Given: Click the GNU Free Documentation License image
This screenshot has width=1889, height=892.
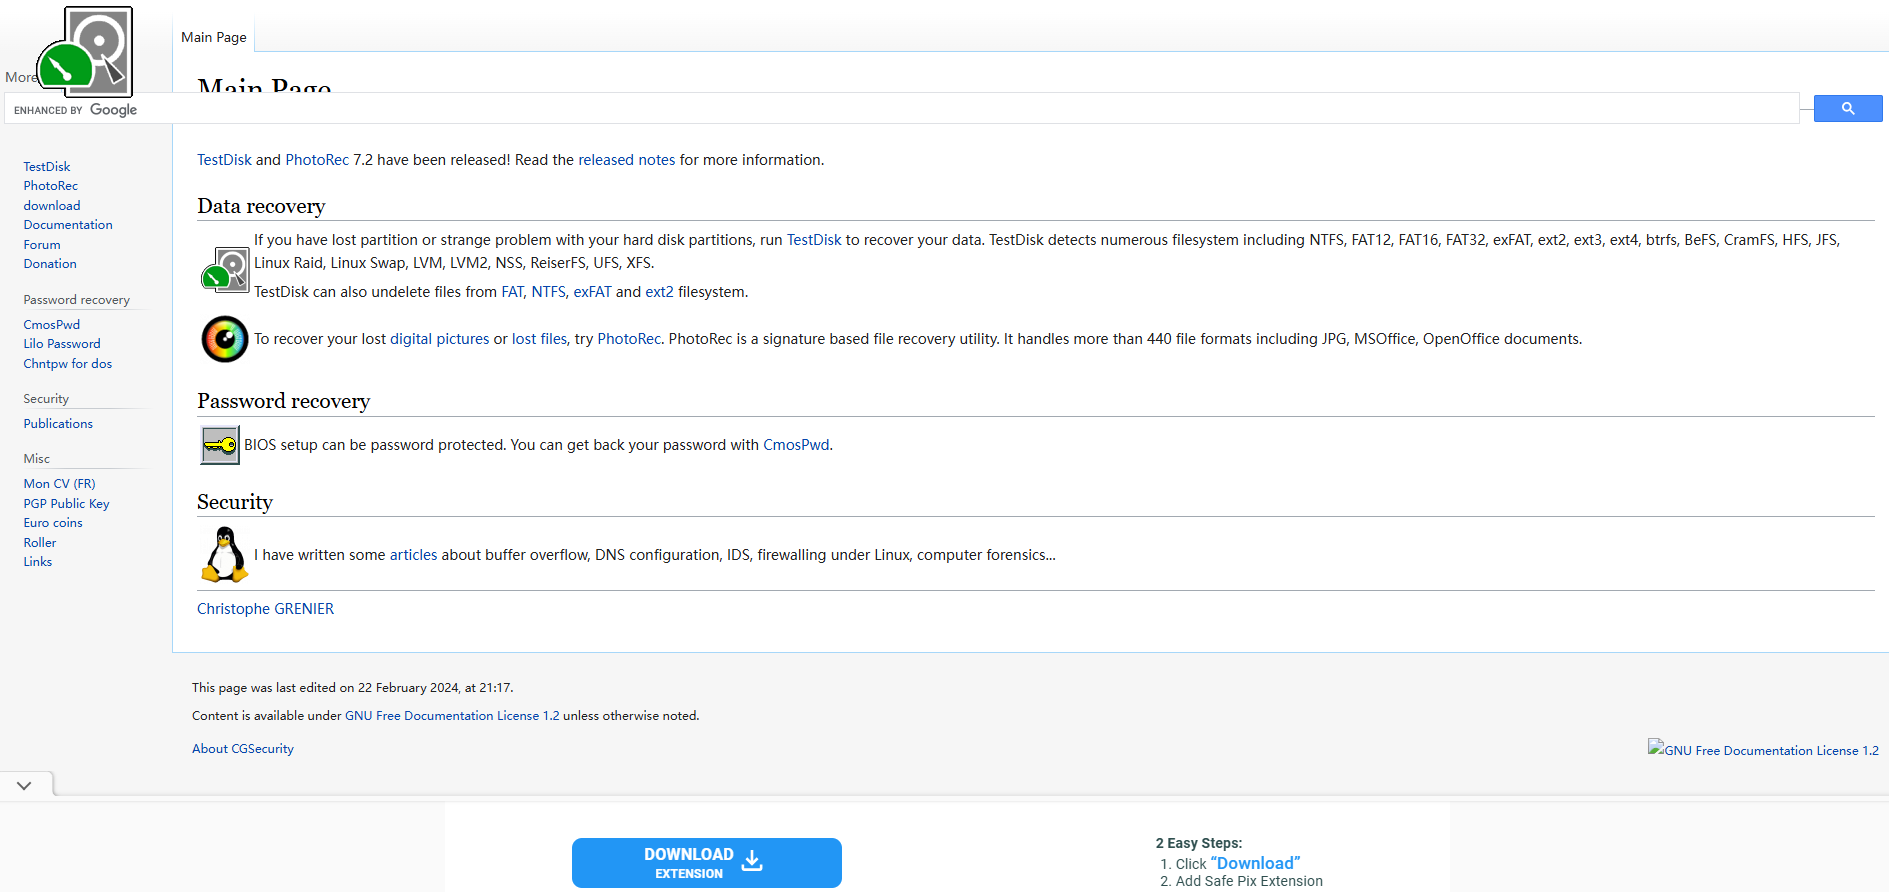Looking at the screenshot, I should click(x=1762, y=750).
